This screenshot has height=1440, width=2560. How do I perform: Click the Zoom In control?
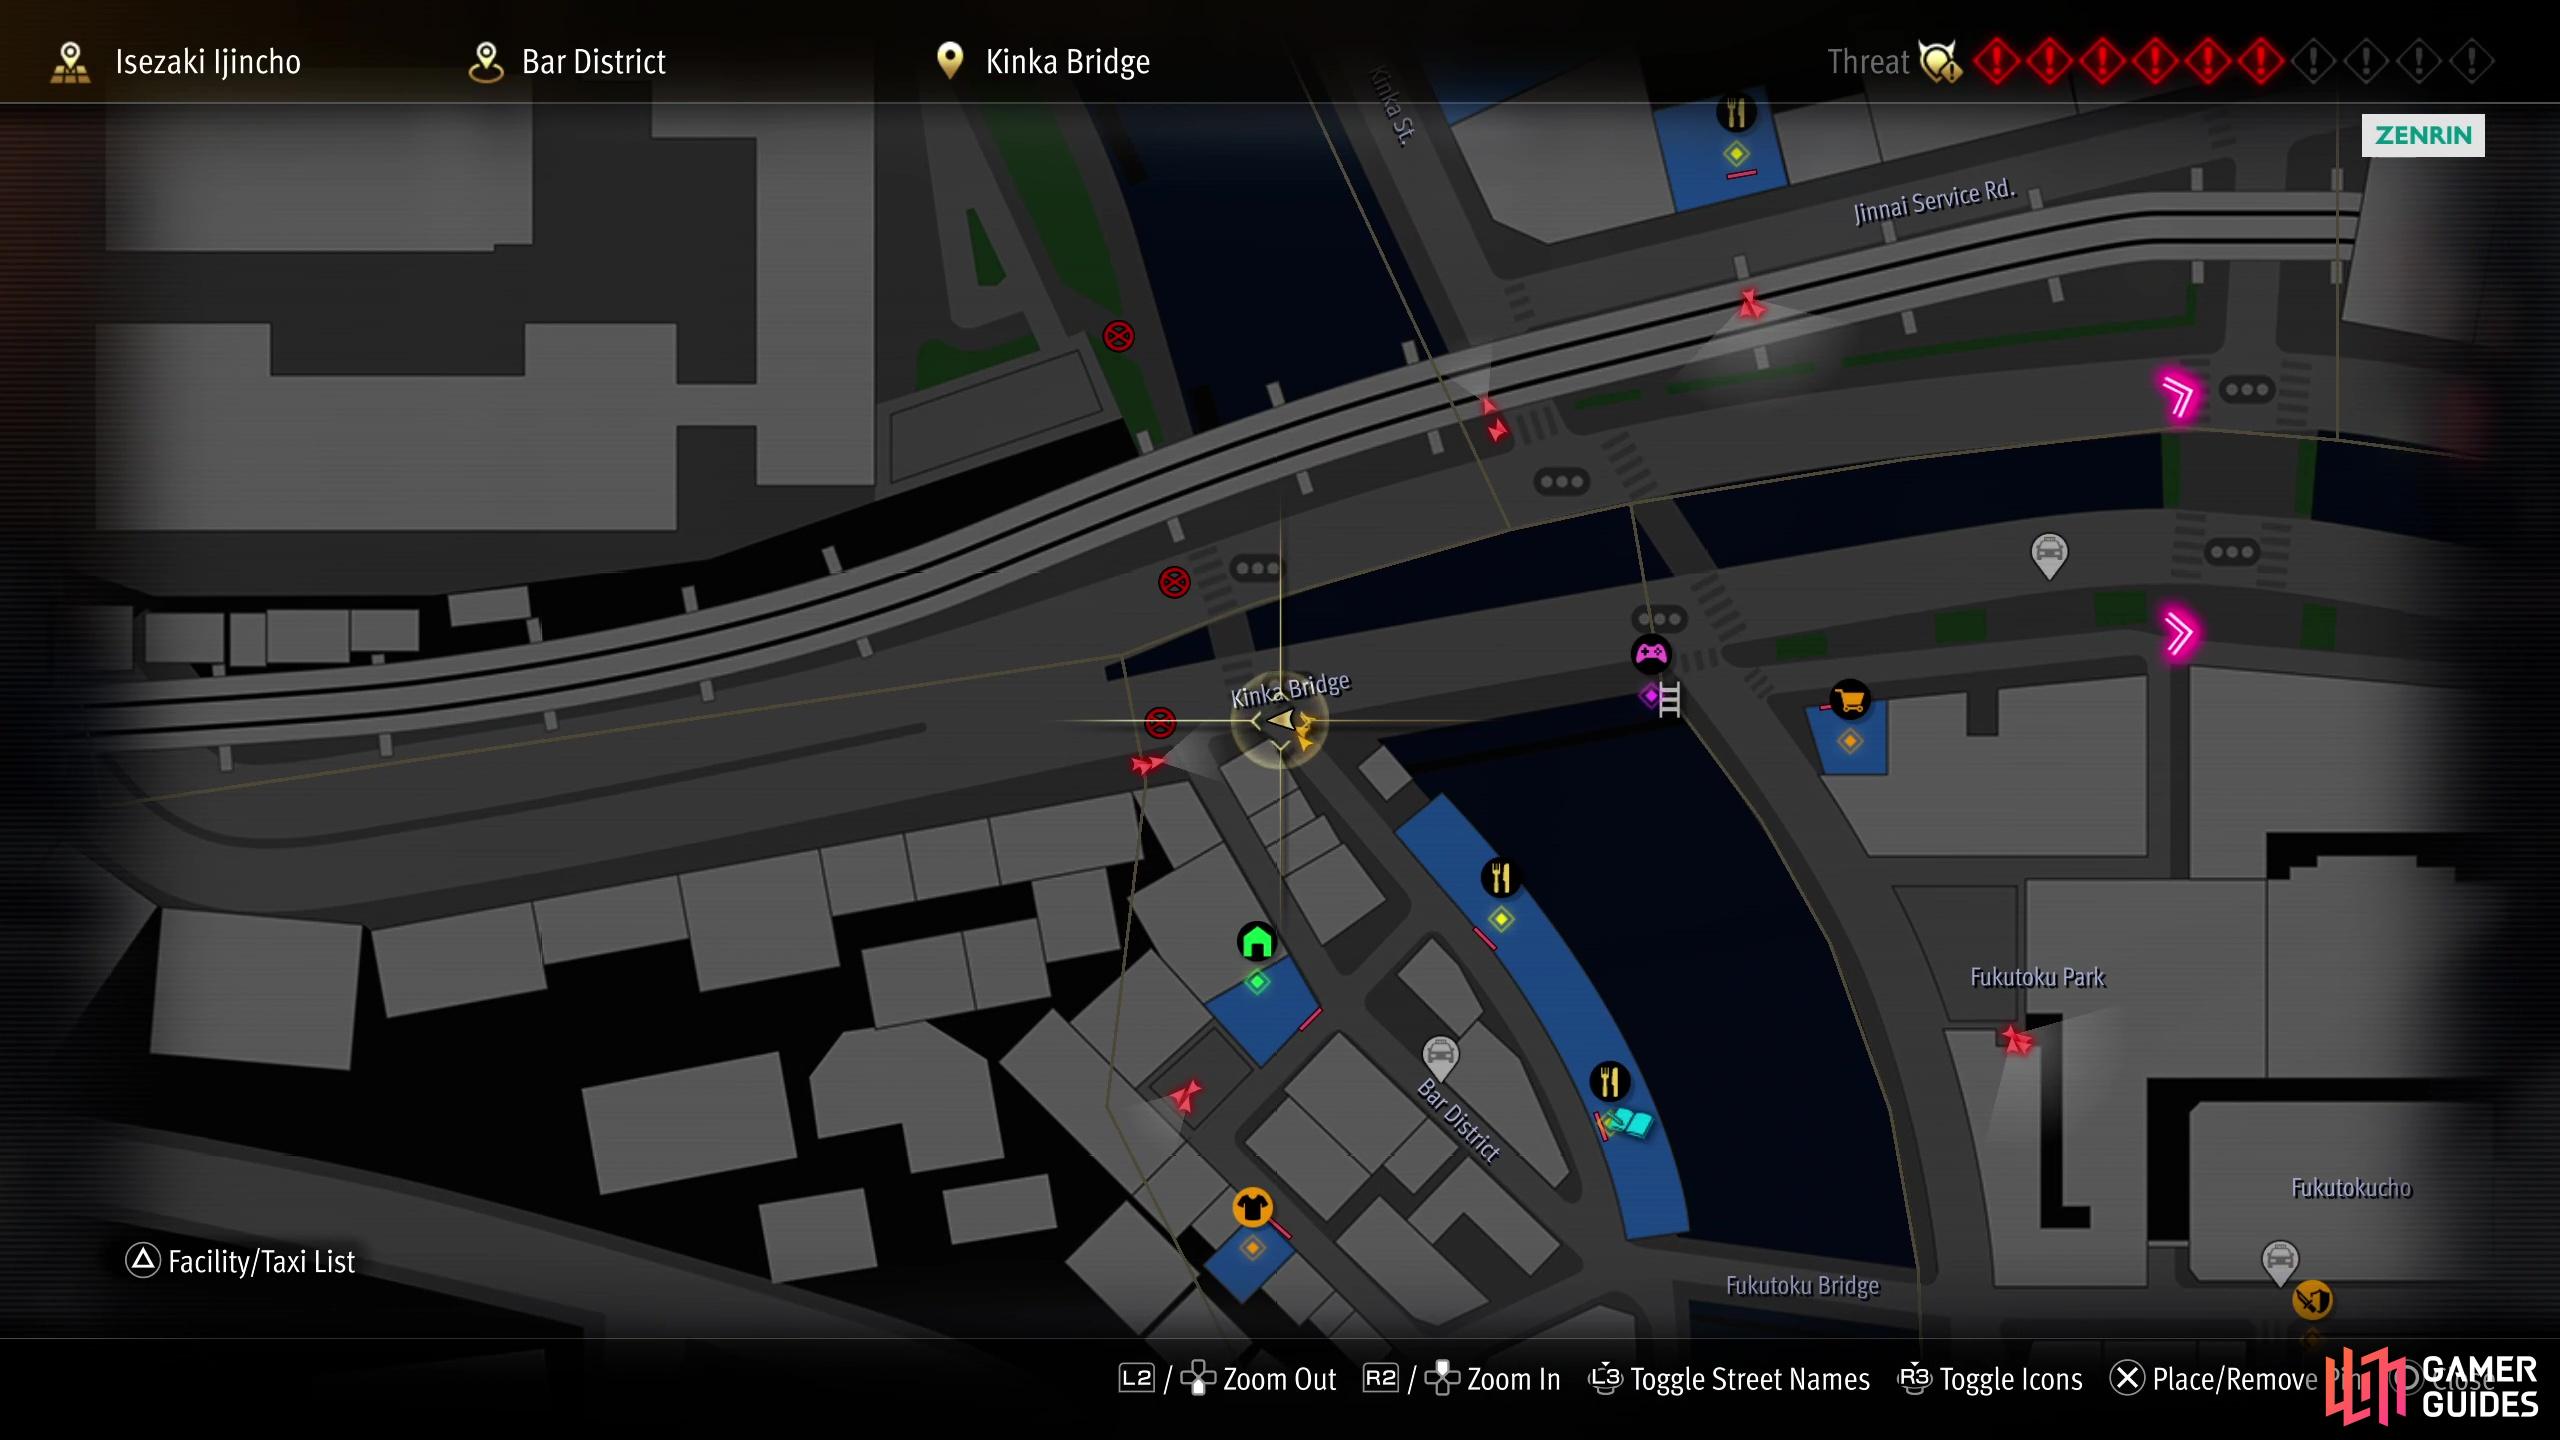(1462, 1379)
